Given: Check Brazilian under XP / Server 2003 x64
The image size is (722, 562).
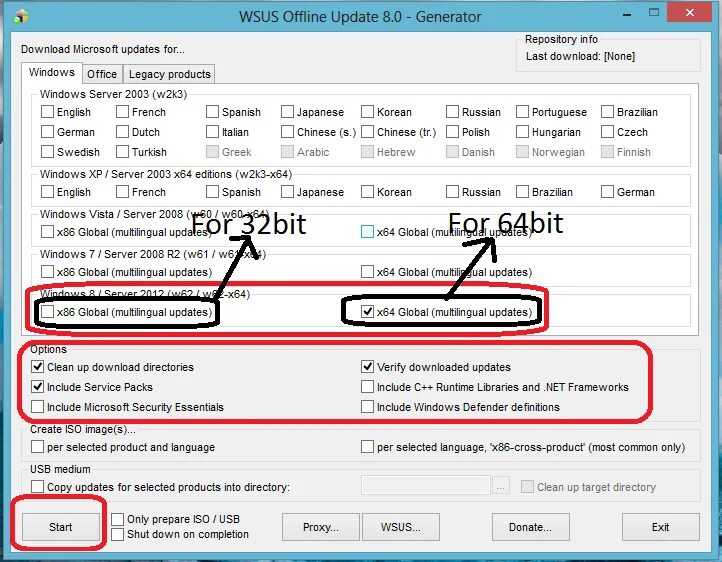Looking at the screenshot, I should [x=523, y=191].
